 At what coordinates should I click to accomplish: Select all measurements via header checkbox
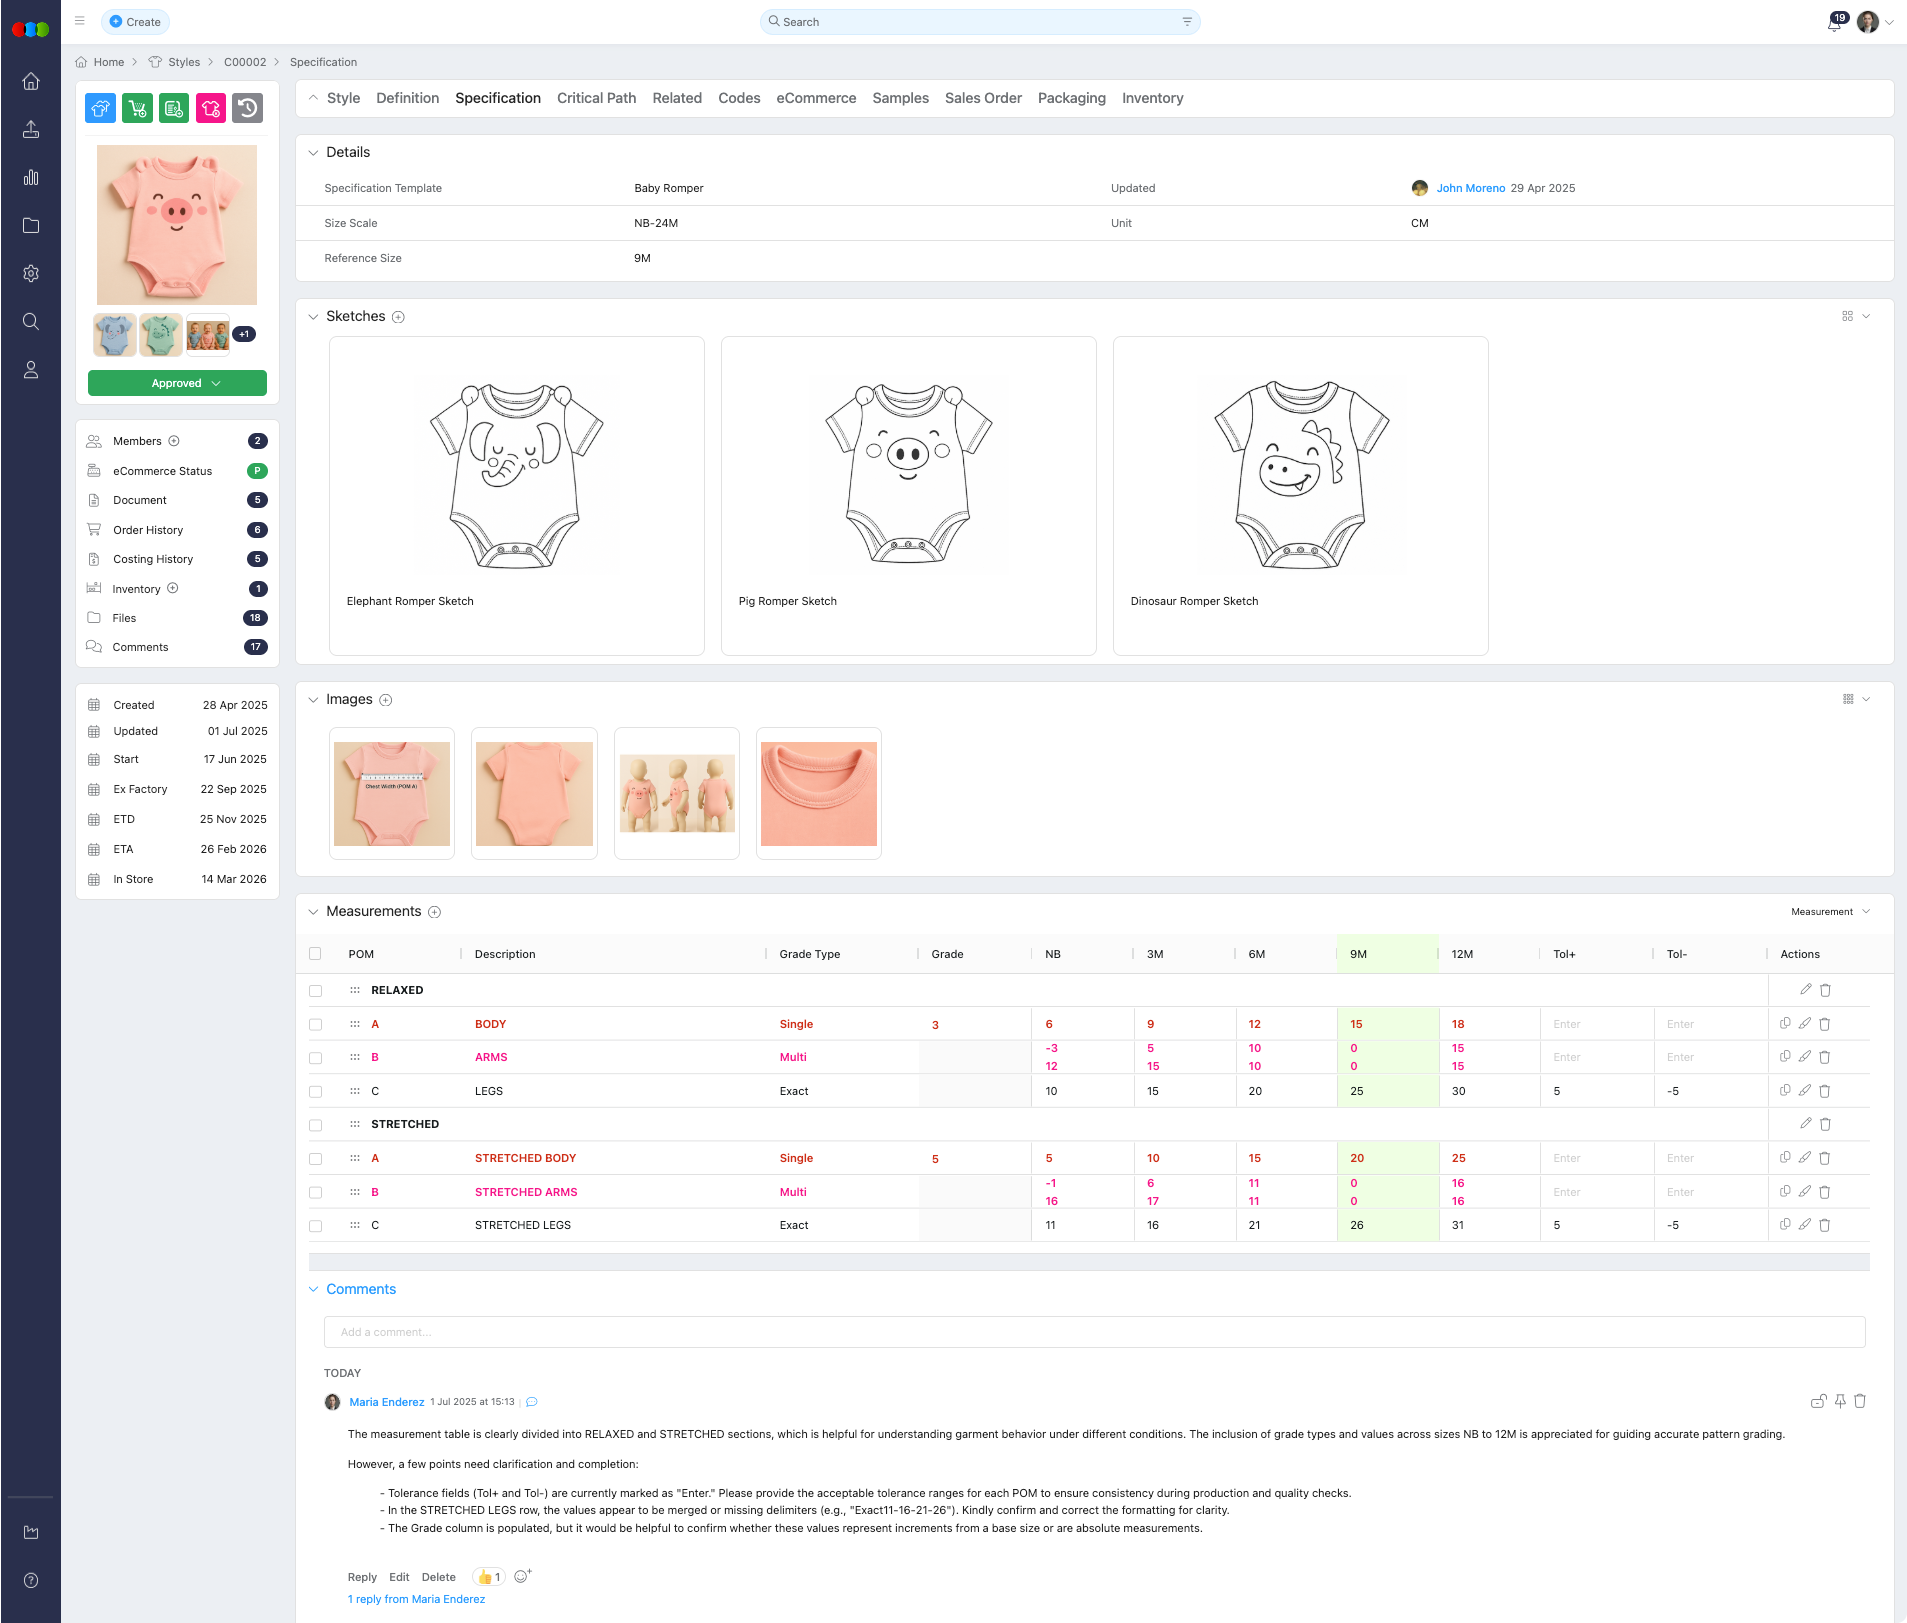pos(316,954)
